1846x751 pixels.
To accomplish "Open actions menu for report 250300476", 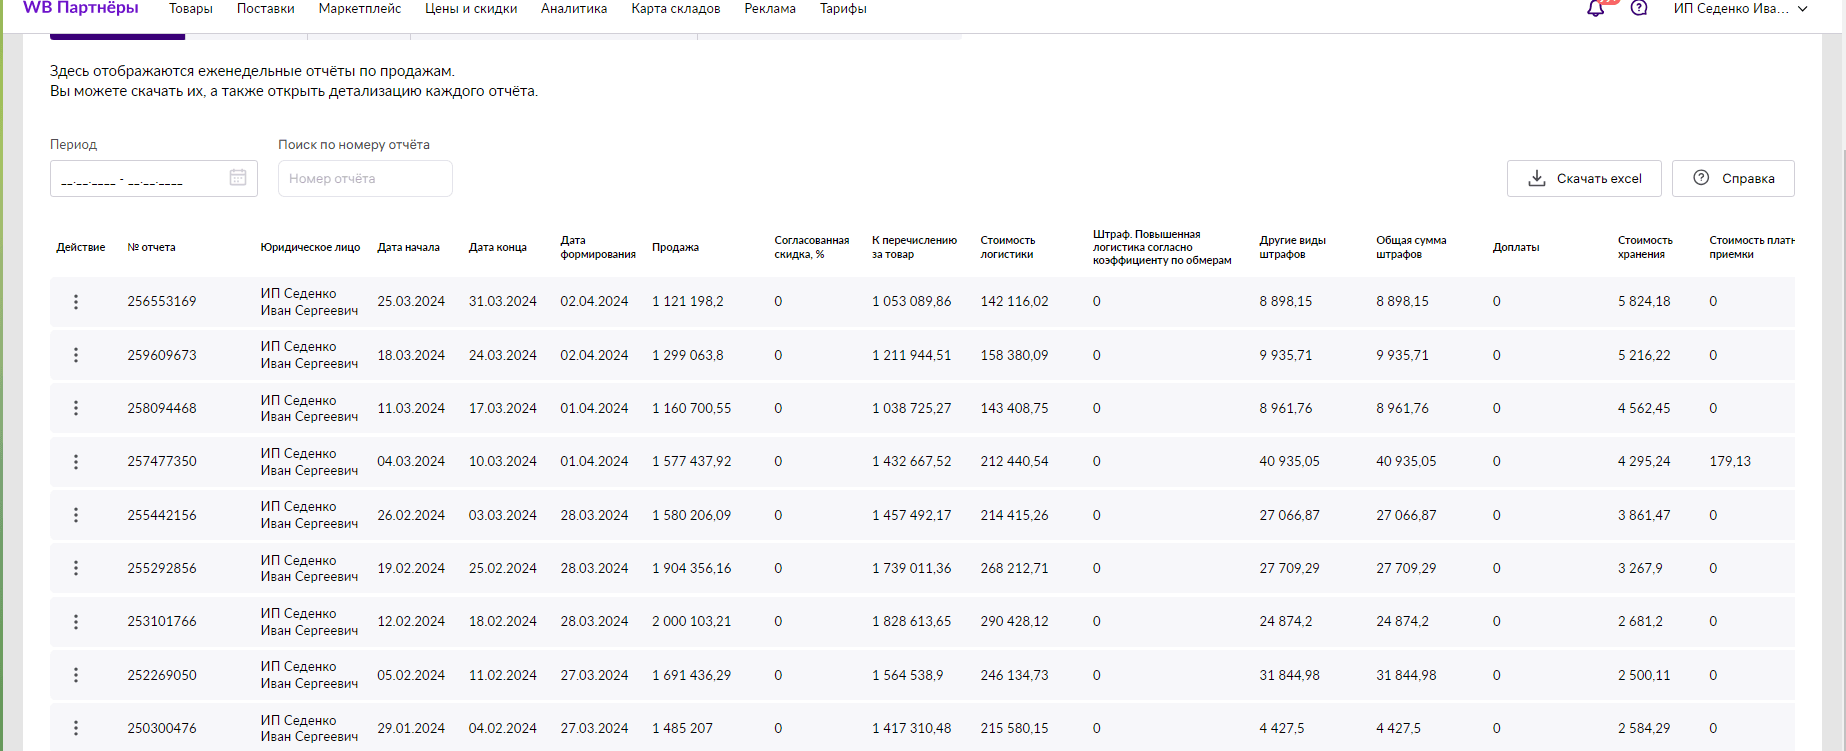I will coord(76,728).
